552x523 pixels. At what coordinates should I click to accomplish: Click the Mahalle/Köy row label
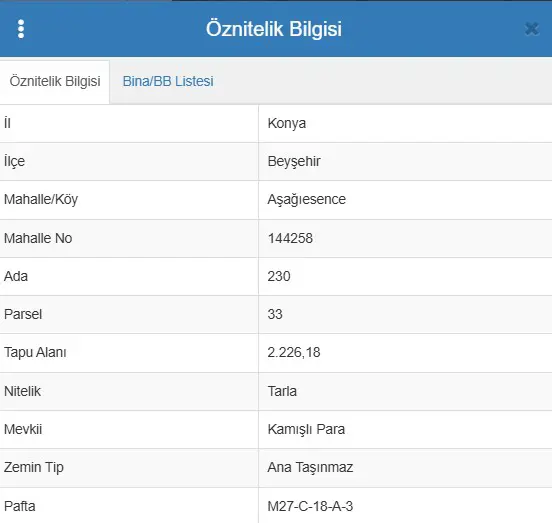click(41, 200)
